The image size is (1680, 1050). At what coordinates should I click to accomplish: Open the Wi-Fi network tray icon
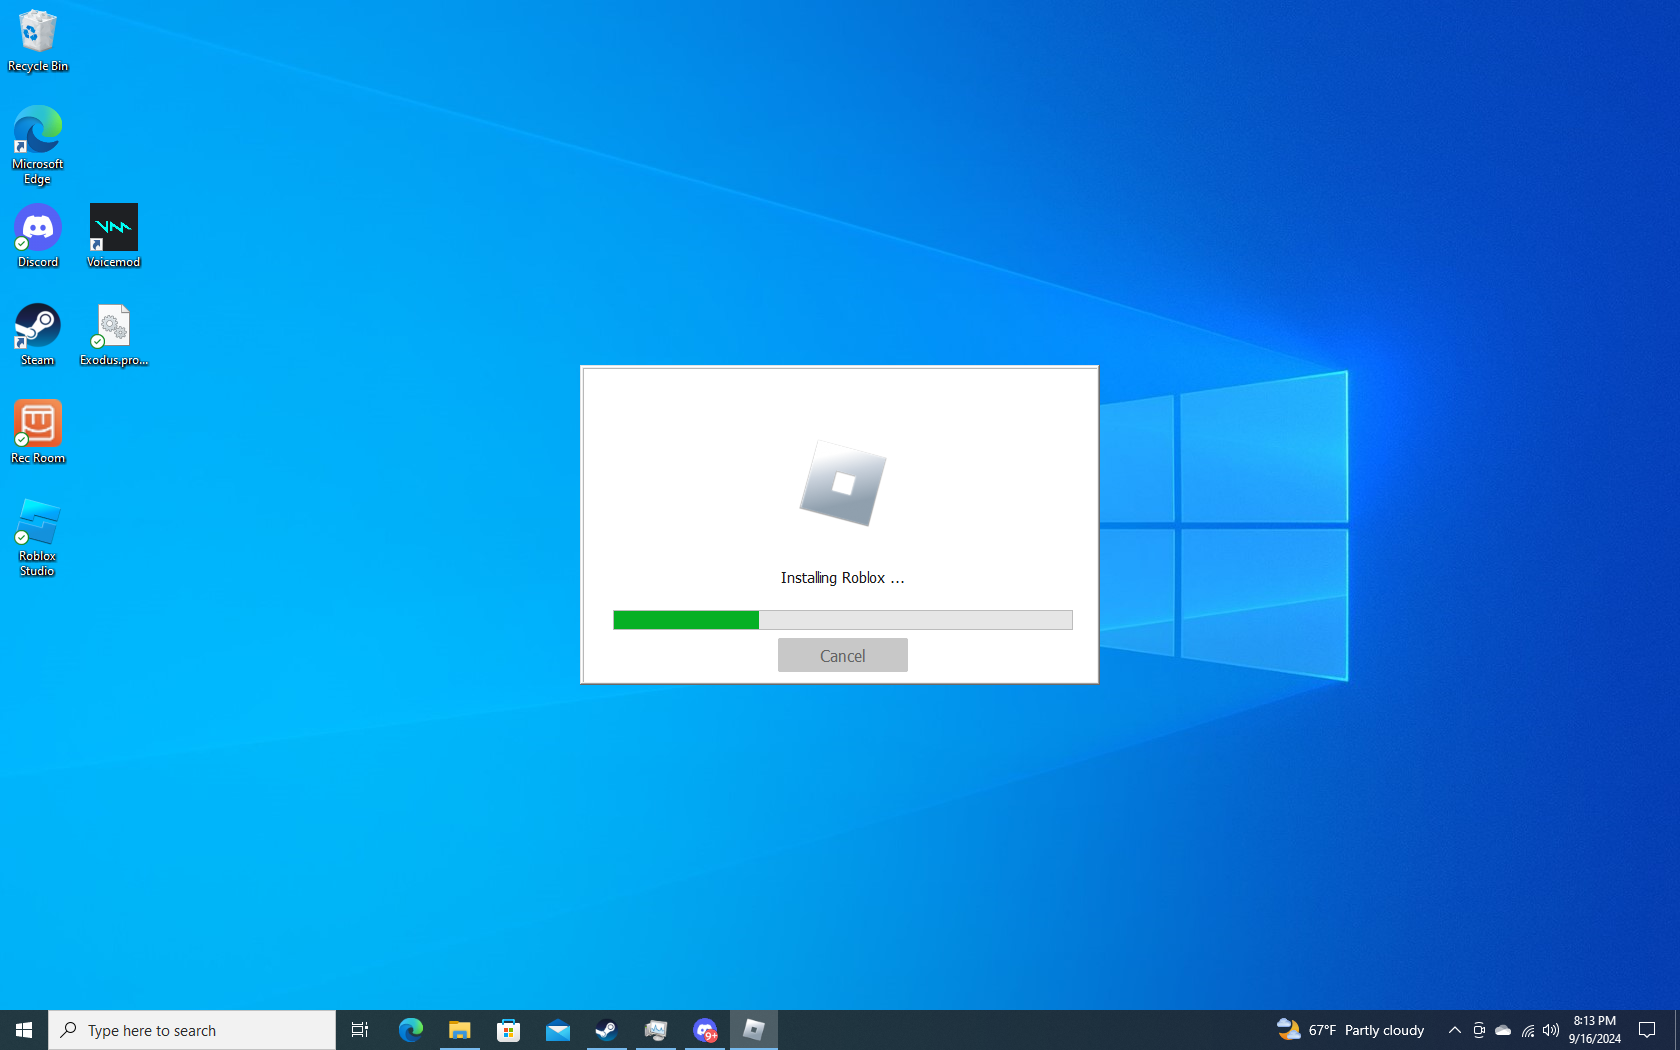pos(1527,1030)
